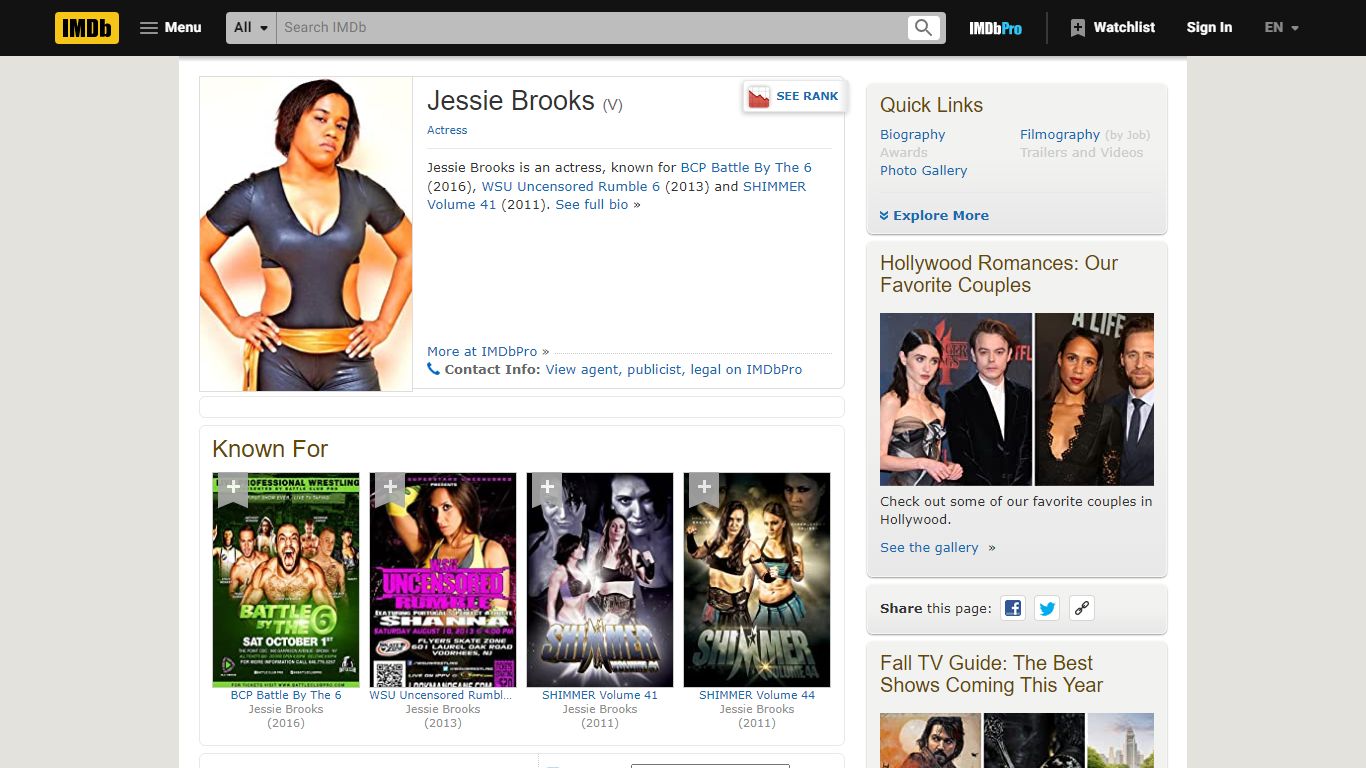Viewport: 1366px width, 768px height.
Task: Click the Actress job category link
Action: tap(447, 130)
